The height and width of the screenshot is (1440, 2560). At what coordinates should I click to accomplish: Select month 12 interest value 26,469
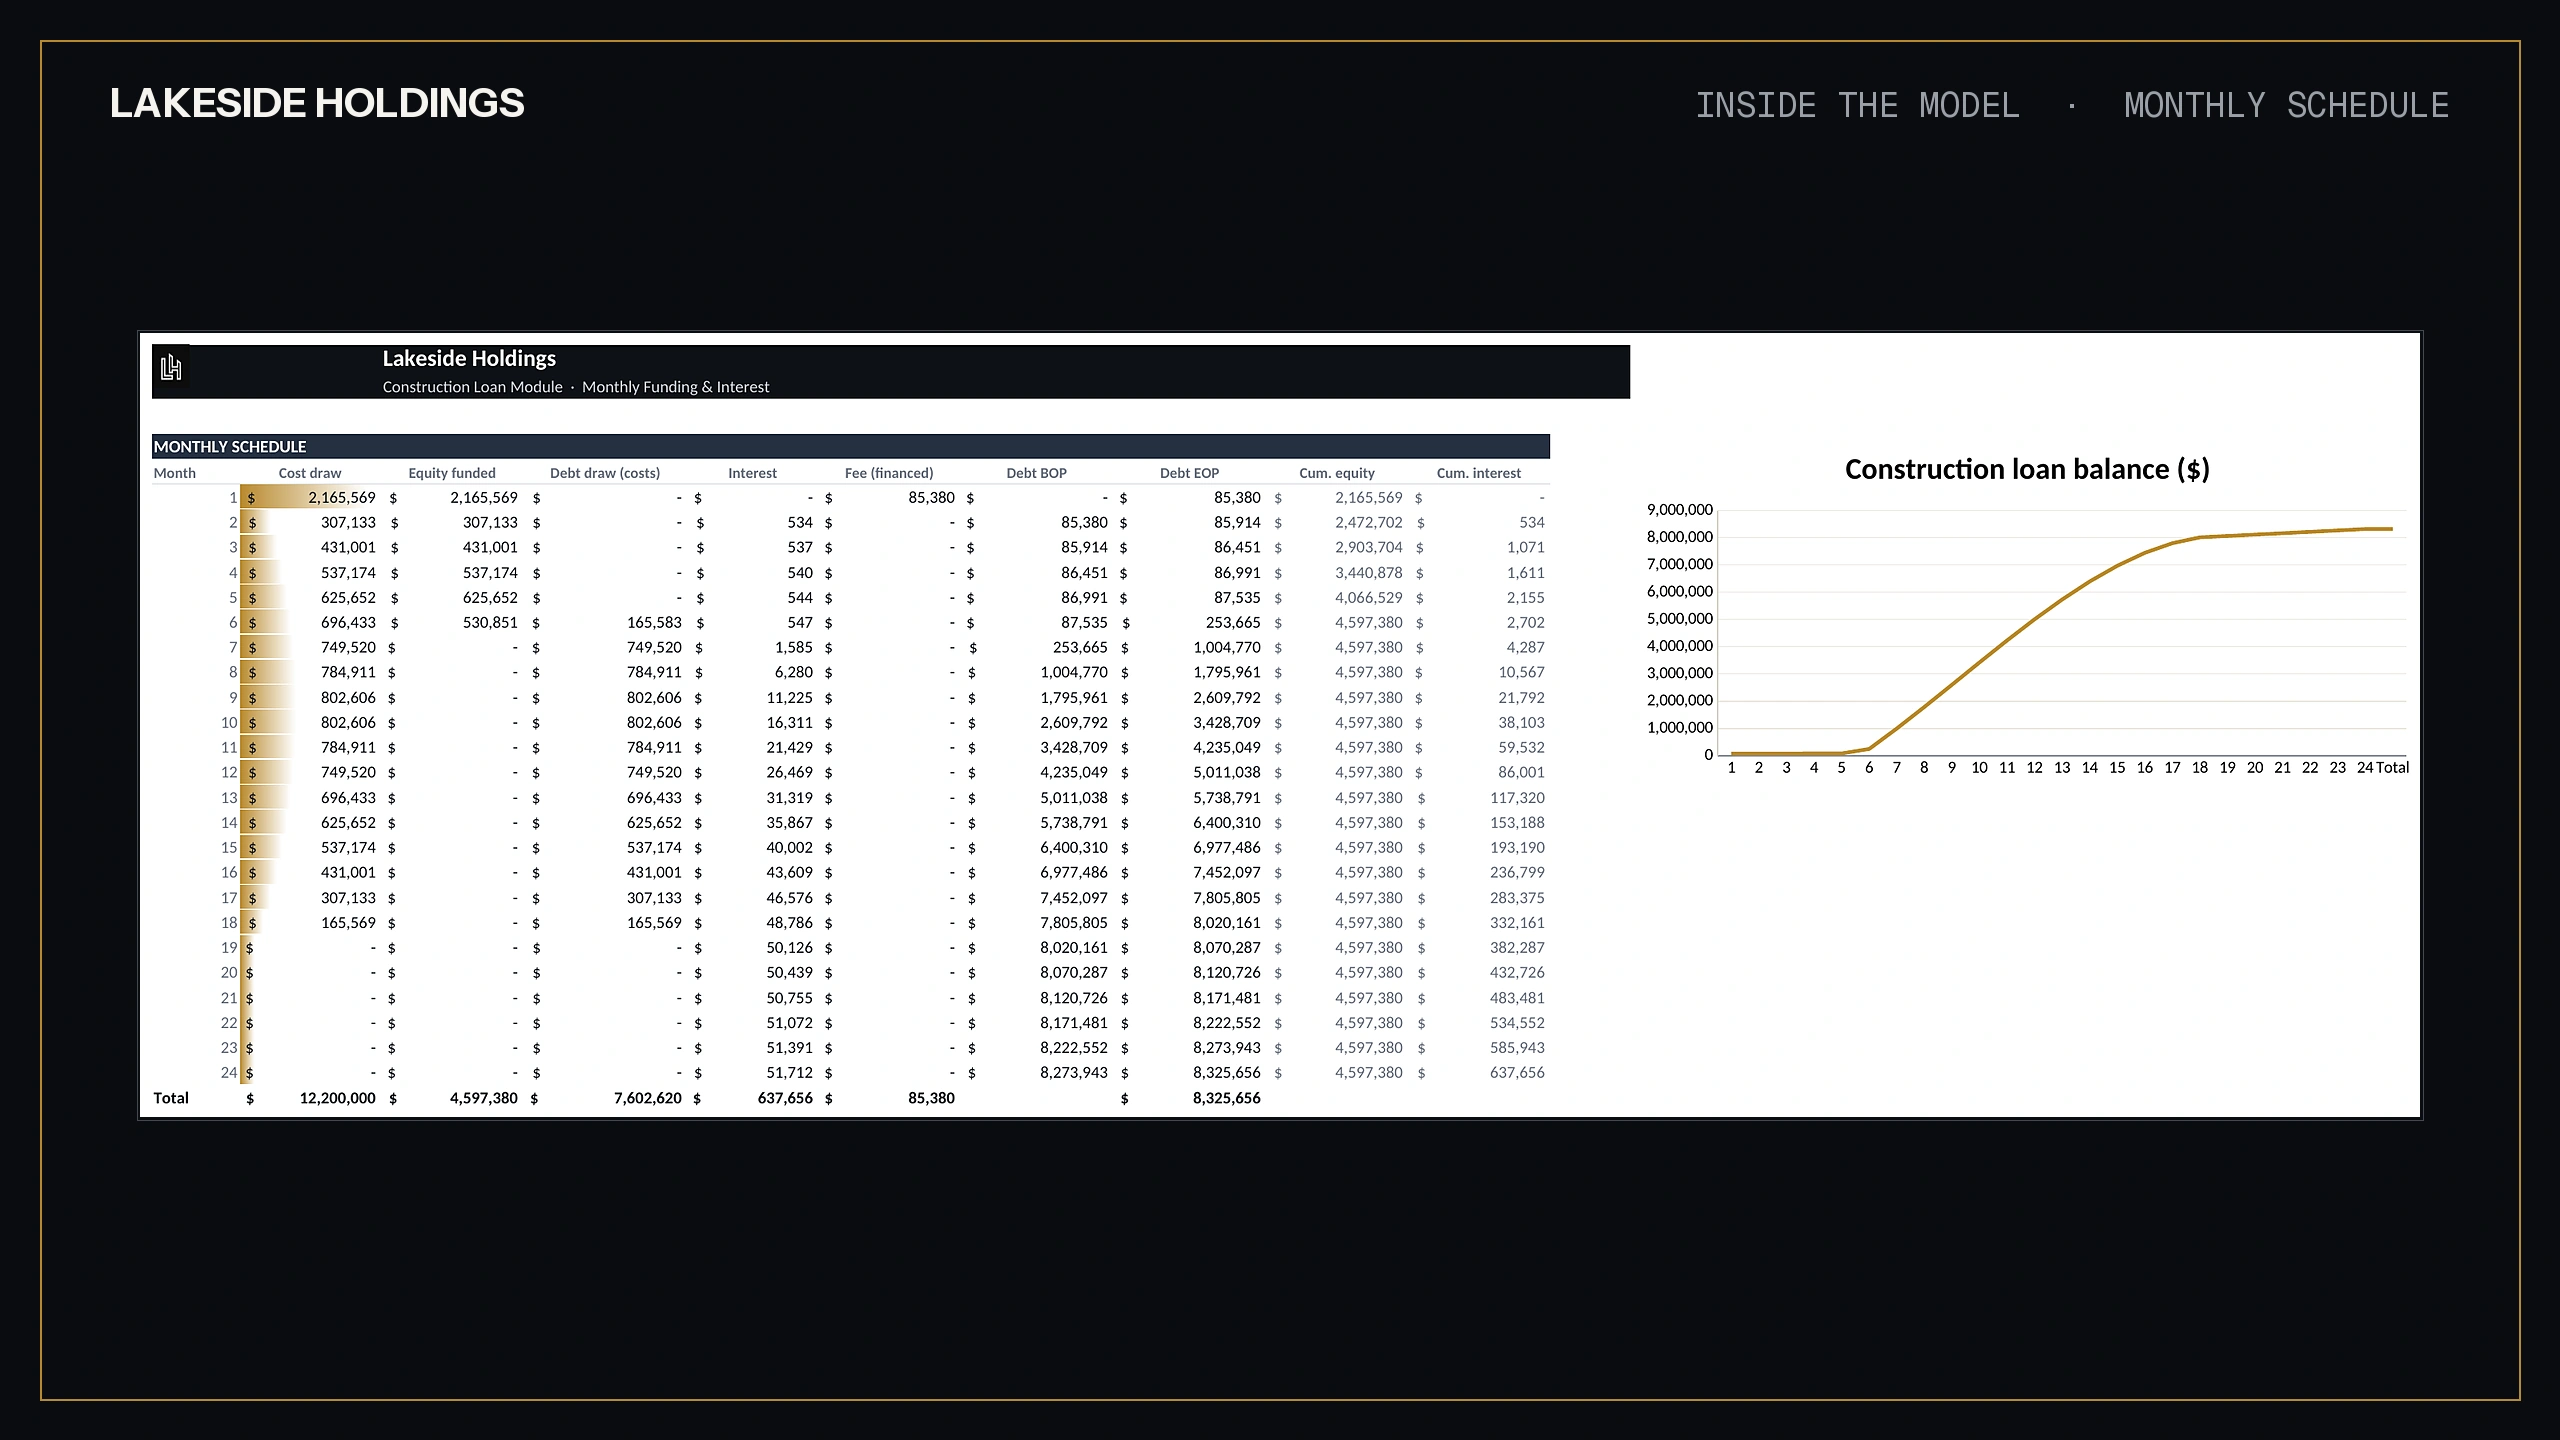(x=790, y=773)
